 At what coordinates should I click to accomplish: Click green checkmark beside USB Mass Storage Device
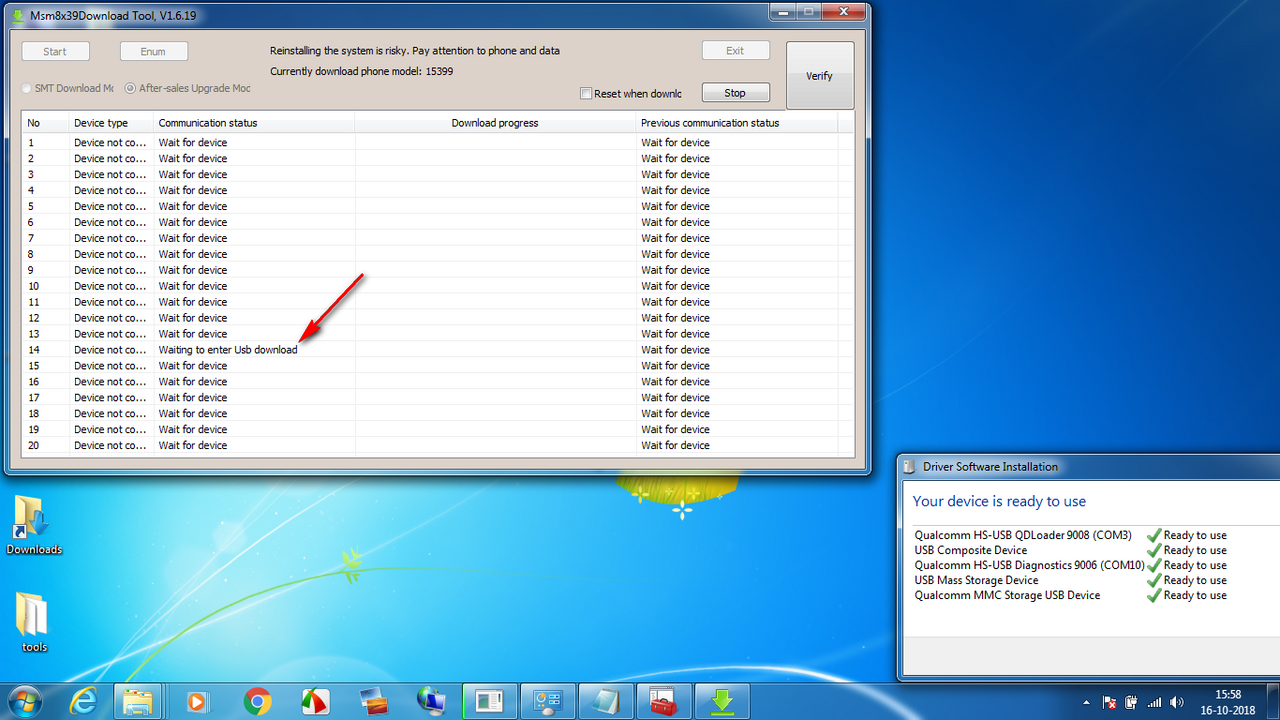click(x=1154, y=580)
